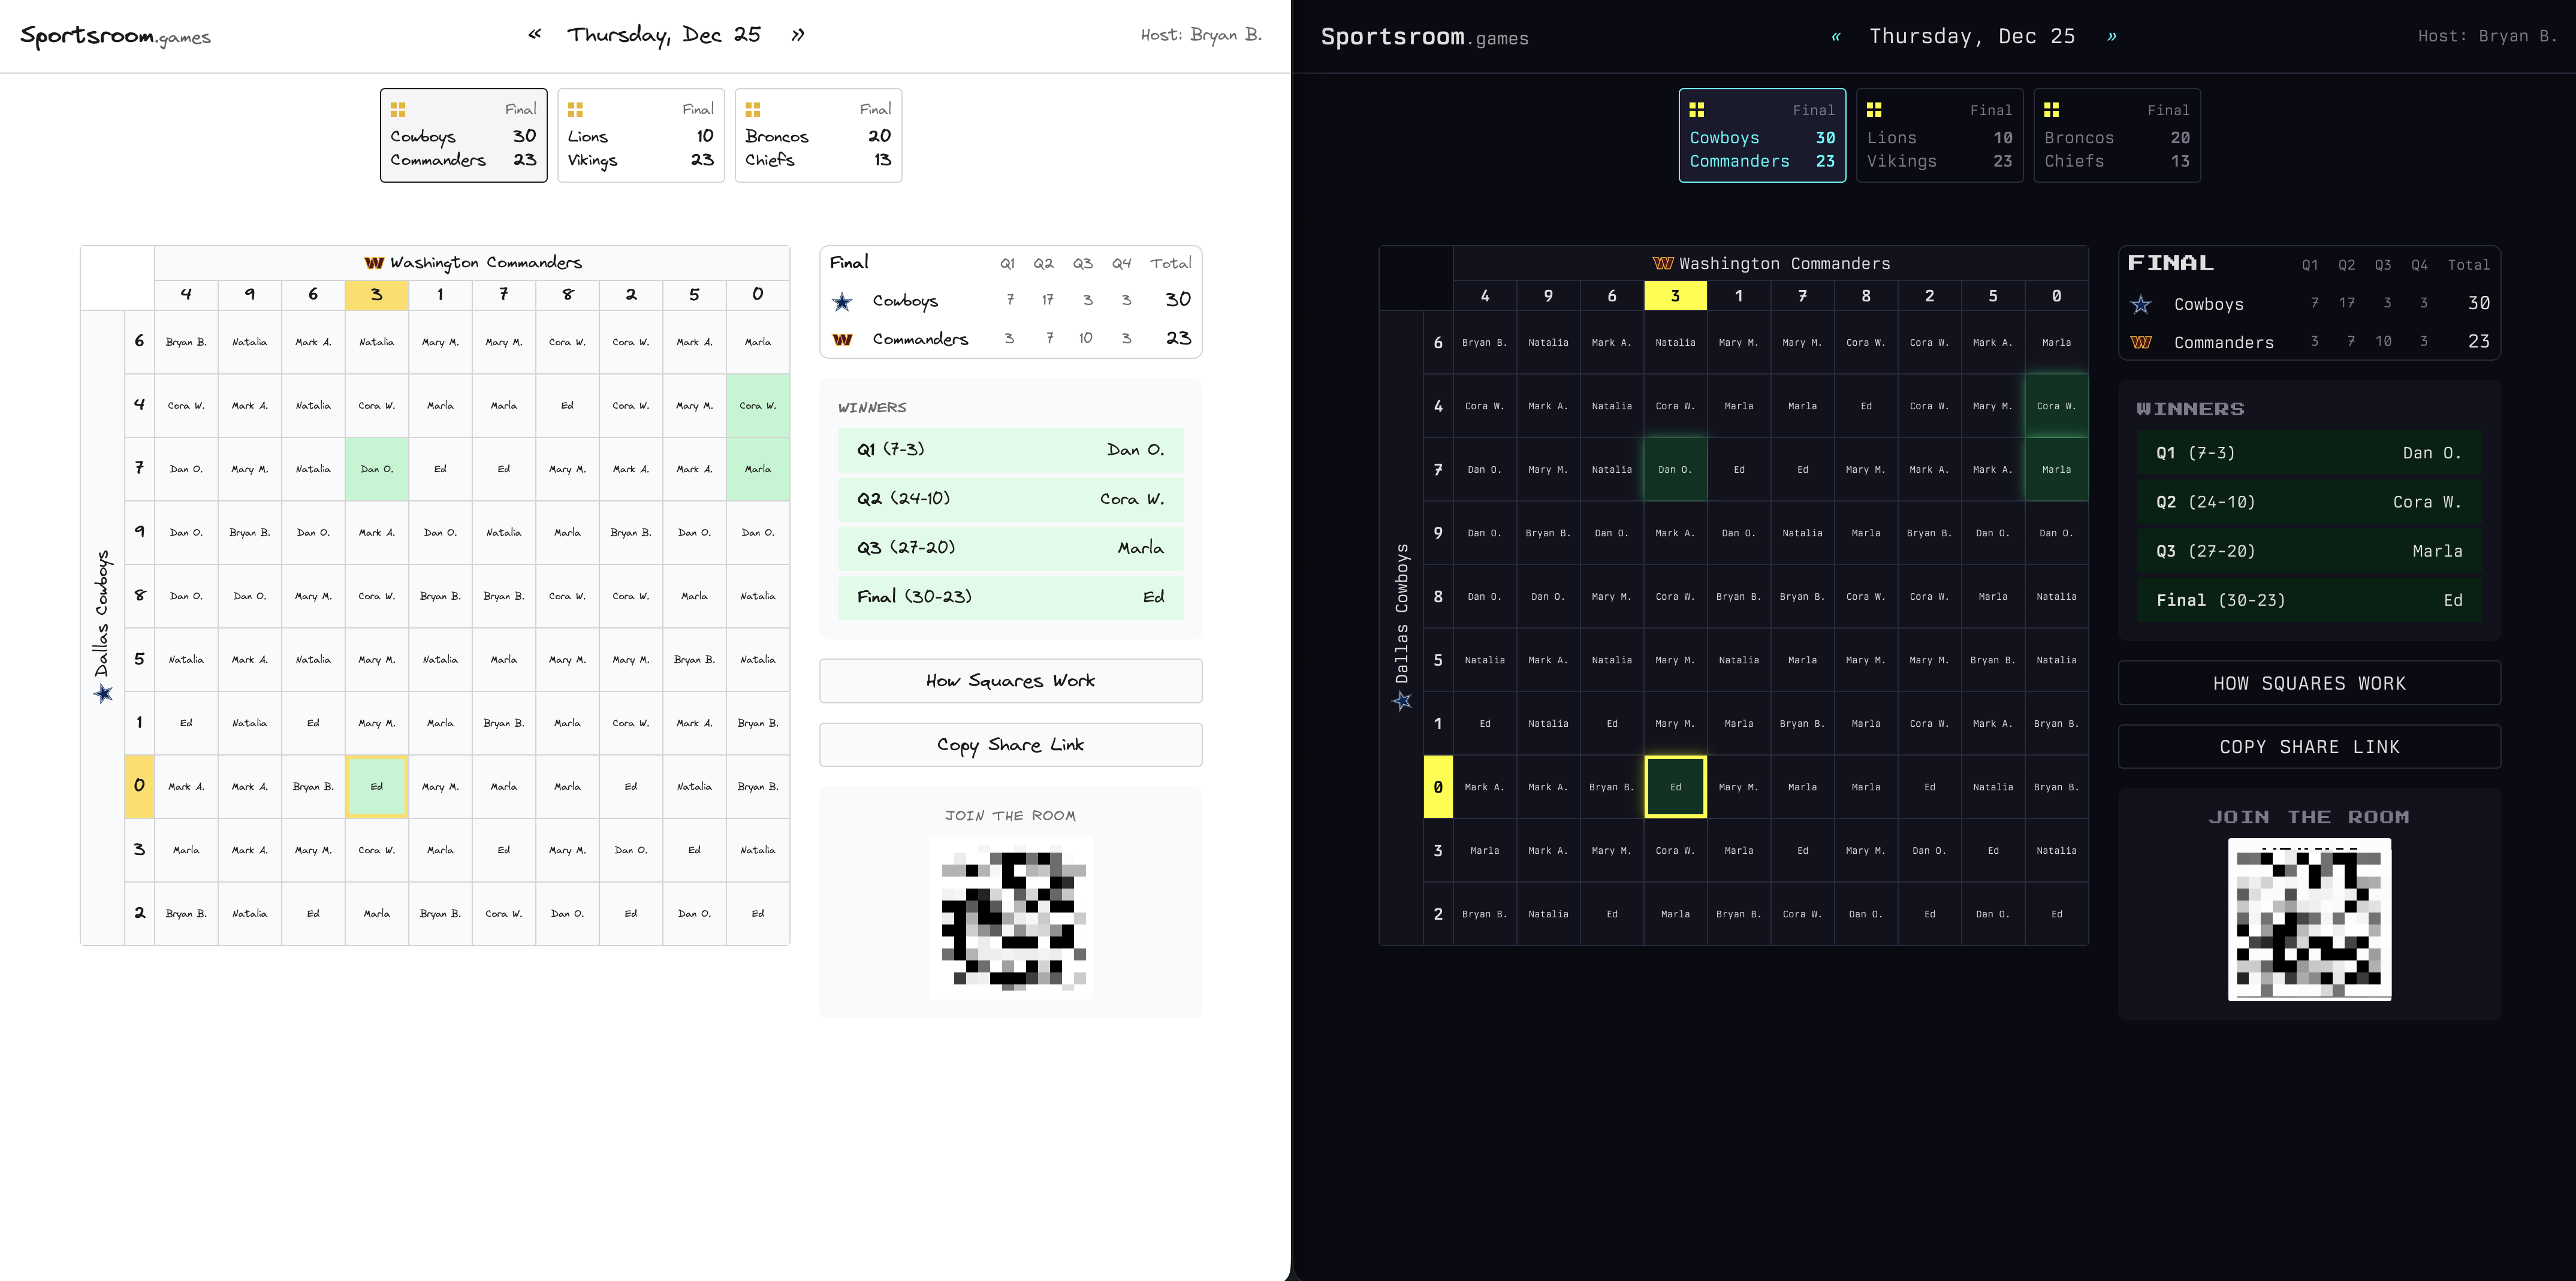The width and height of the screenshot is (2576, 1281).
Task: Click the next day arrow in light theme
Action: (798, 35)
